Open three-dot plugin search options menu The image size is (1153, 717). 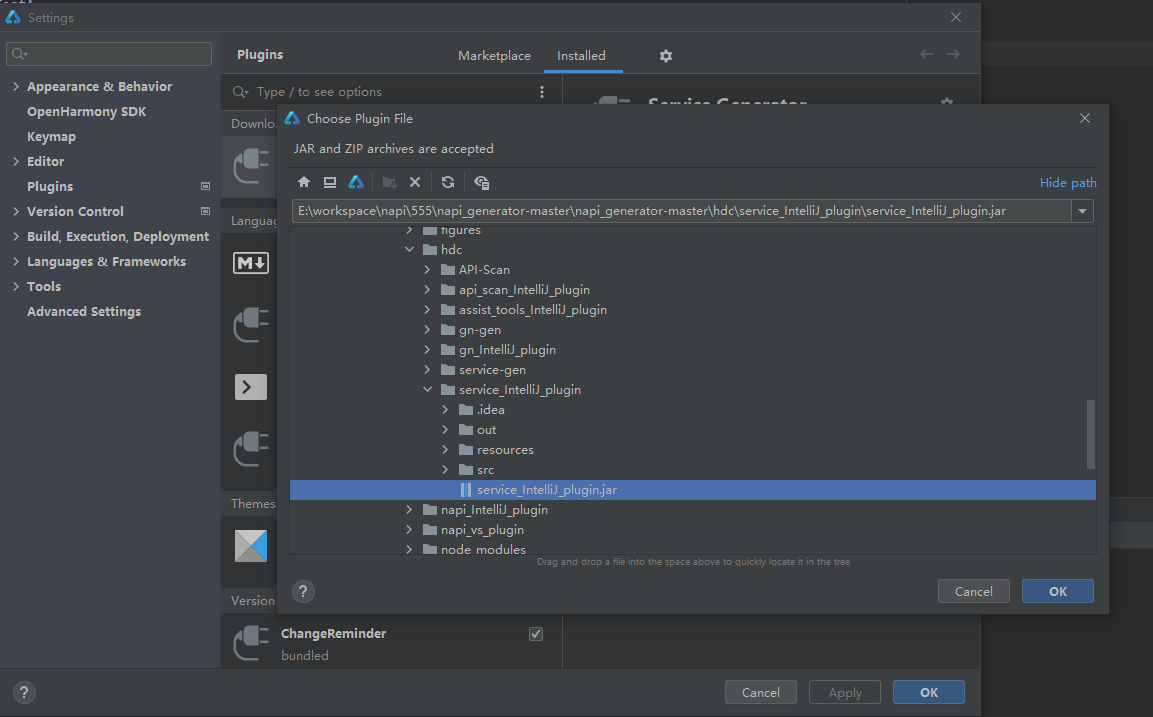(x=542, y=92)
